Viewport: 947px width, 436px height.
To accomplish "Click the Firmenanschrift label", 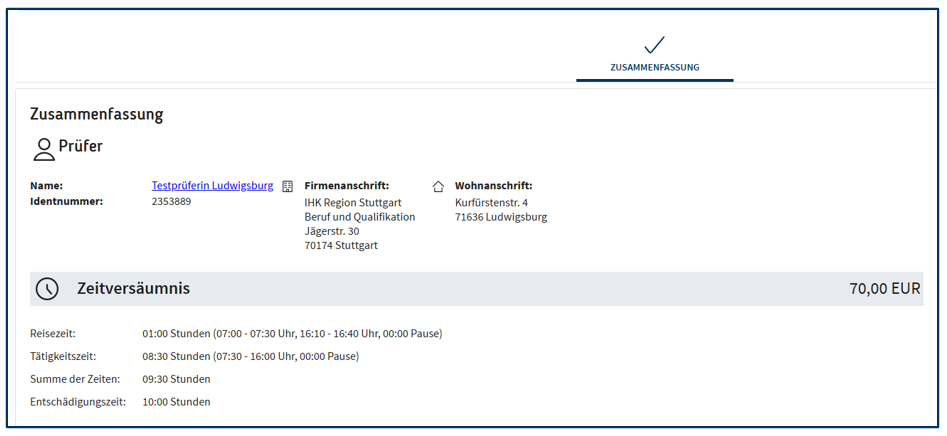I will point(346,186).
